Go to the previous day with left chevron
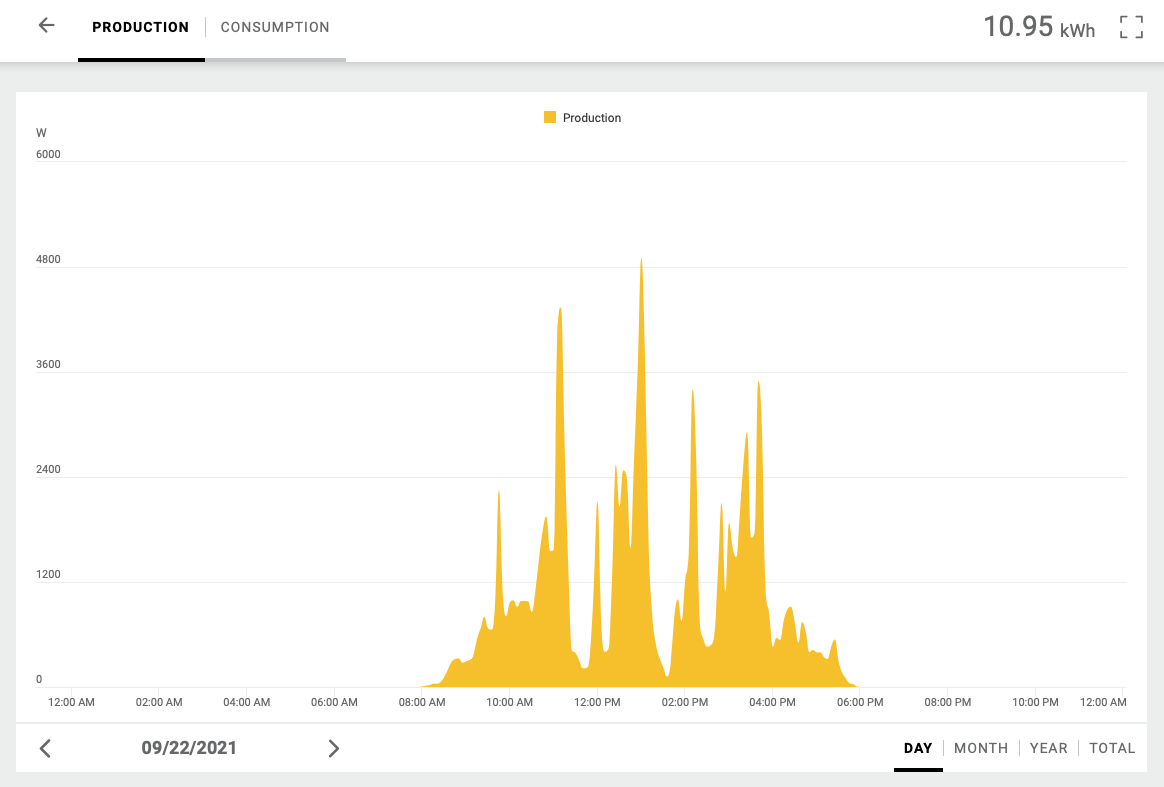Image resolution: width=1164 pixels, height=787 pixels. point(45,748)
